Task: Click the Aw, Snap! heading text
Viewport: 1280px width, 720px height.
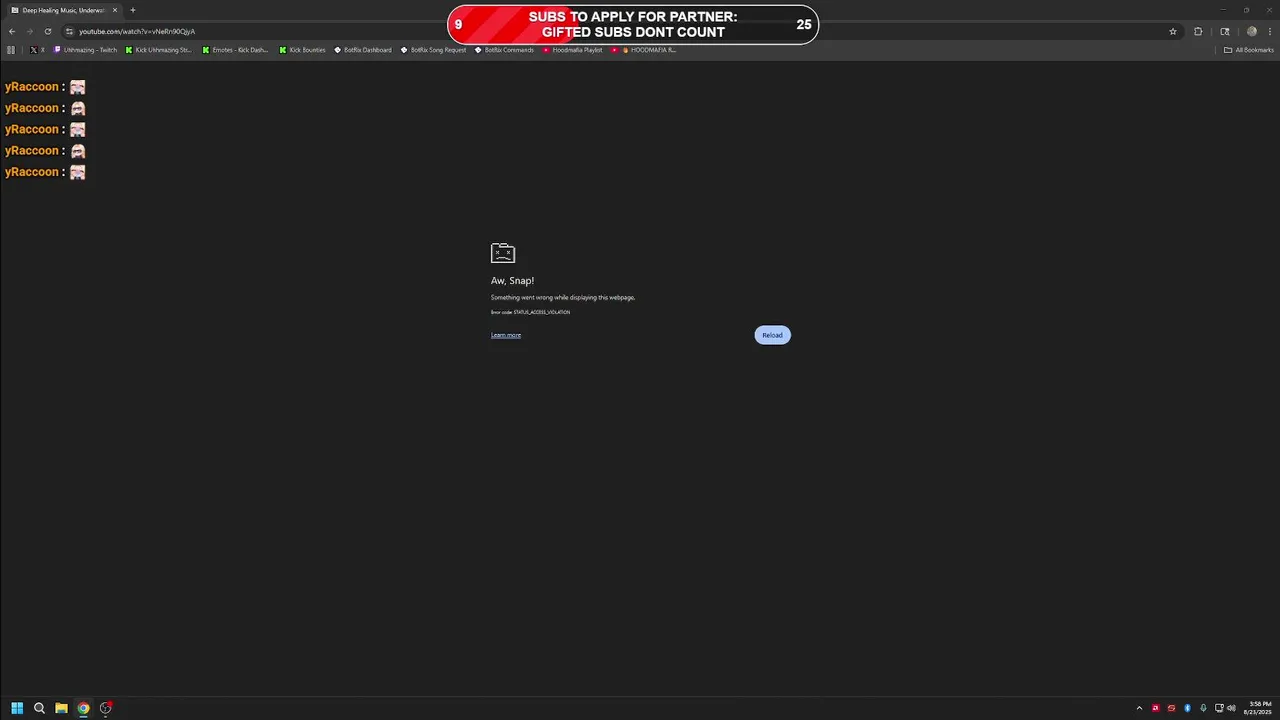Action: pyautogui.click(x=512, y=281)
